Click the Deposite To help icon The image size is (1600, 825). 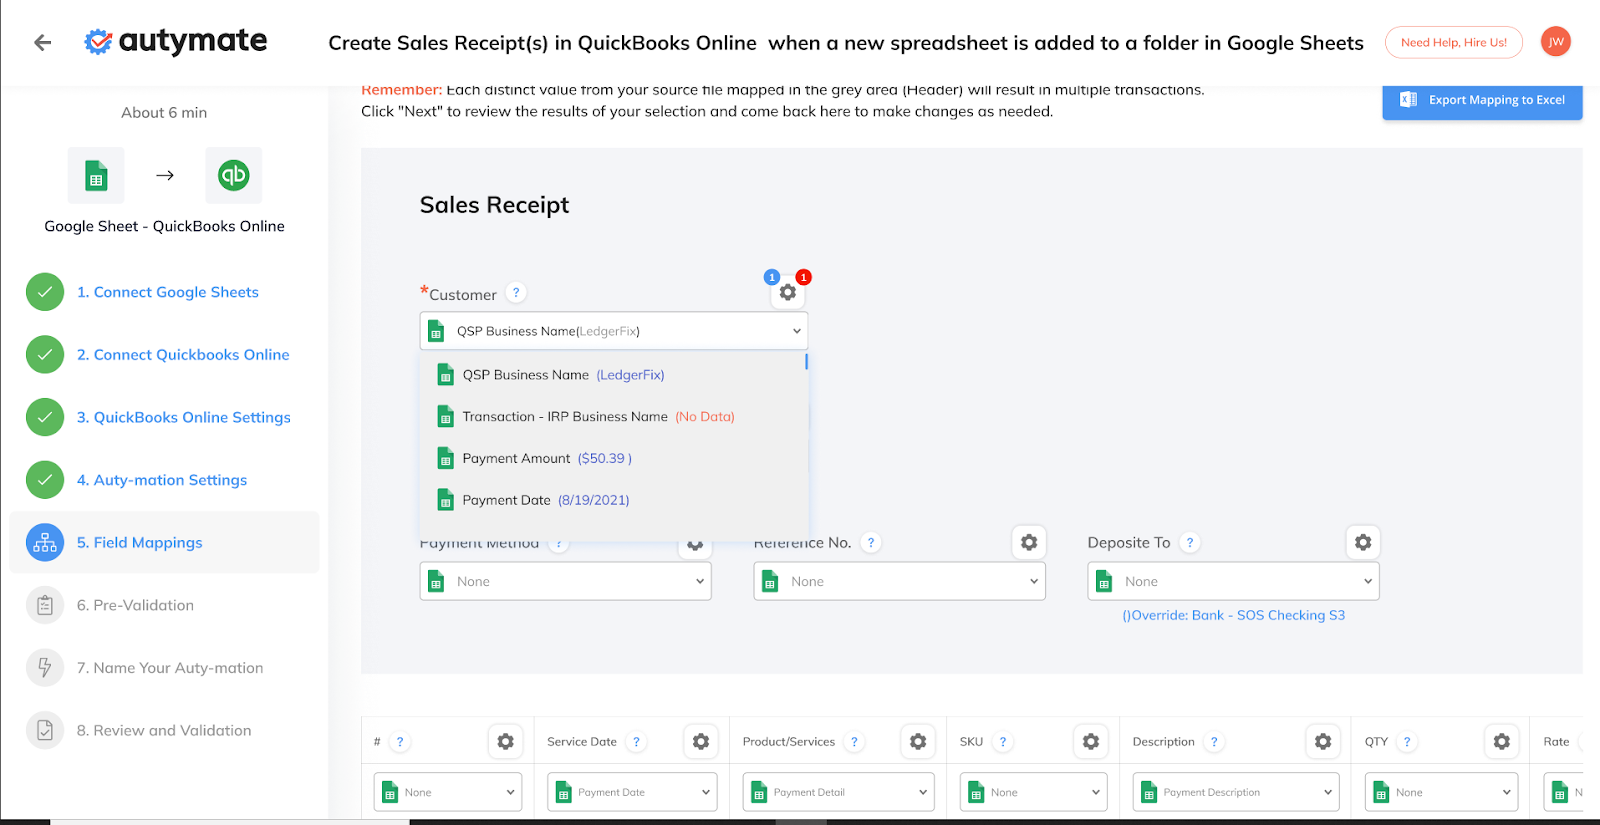click(x=1189, y=543)
